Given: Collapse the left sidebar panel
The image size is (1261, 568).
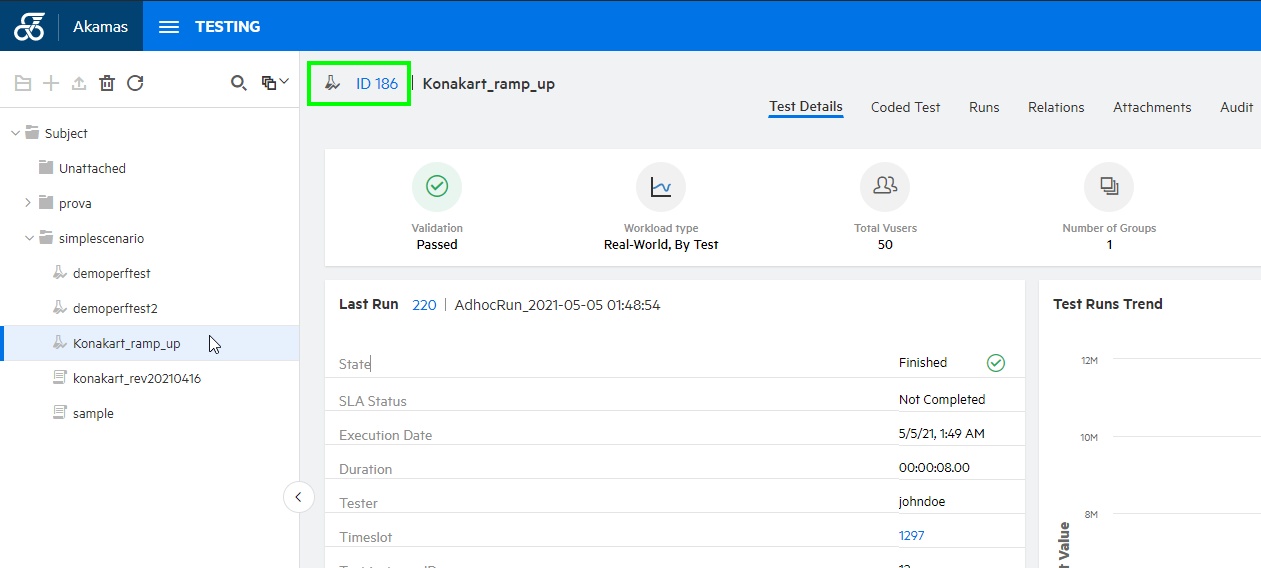Looking at the screenshot, I should (x=299, y=497).
